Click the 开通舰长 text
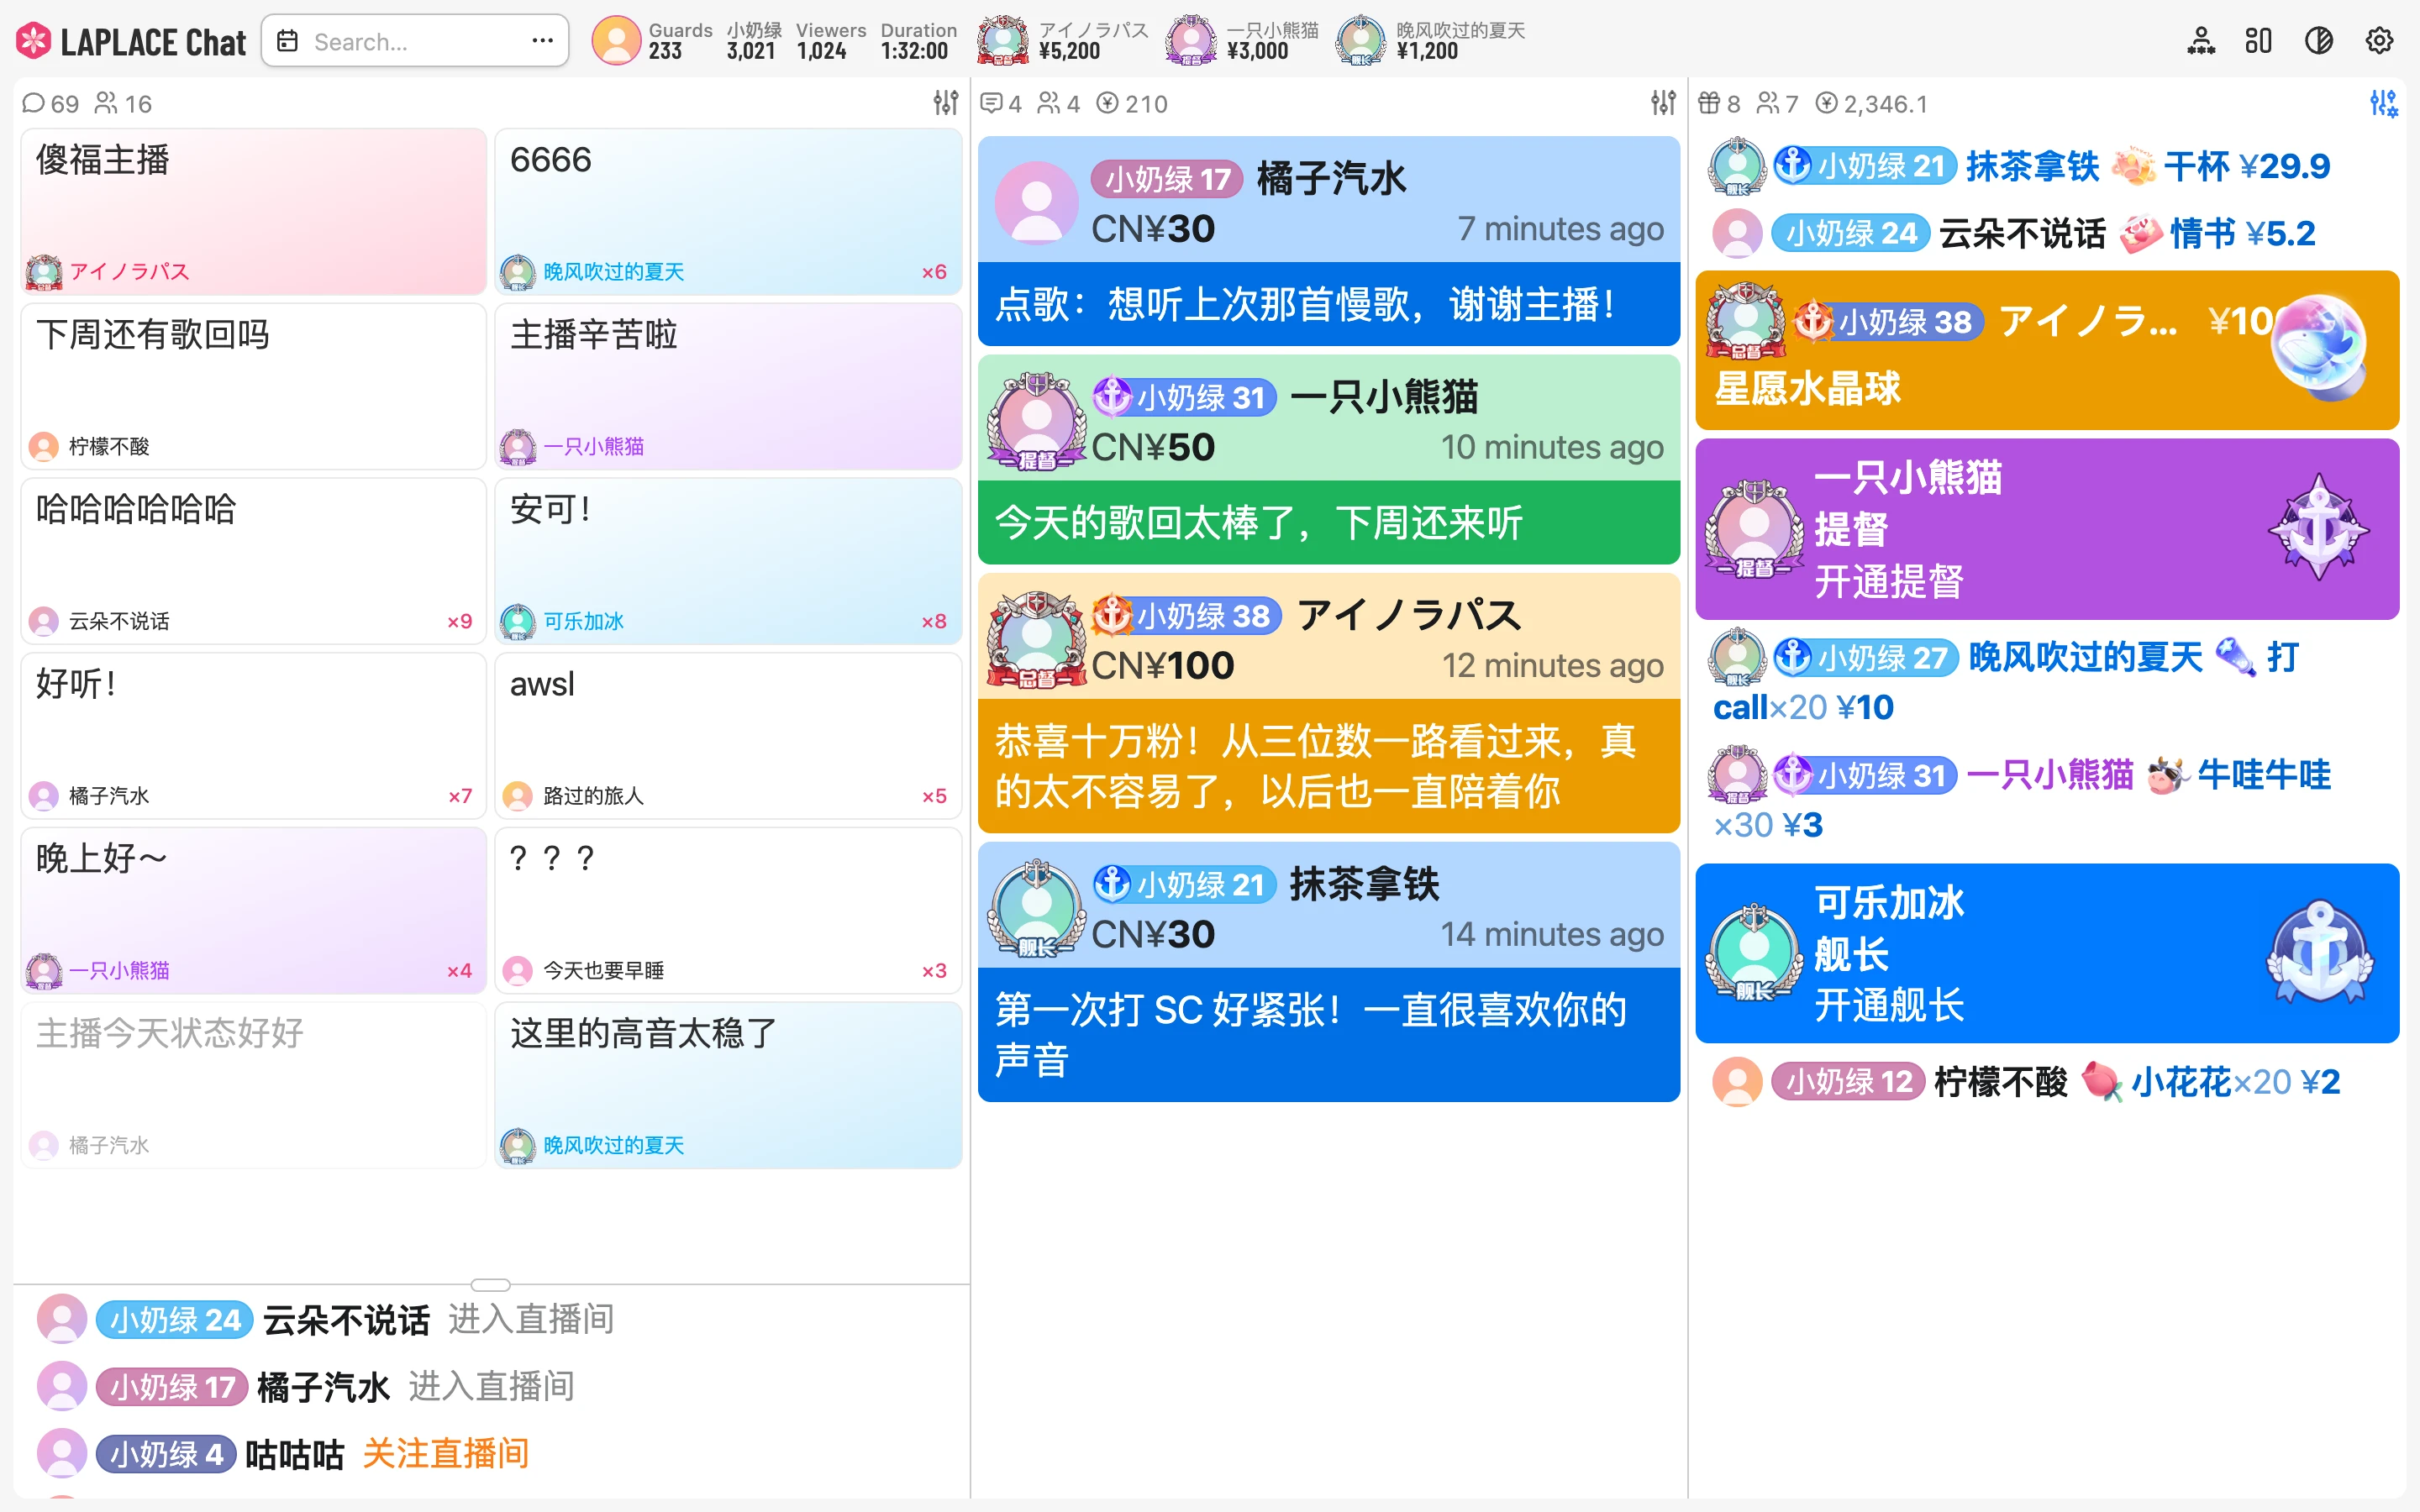Screen dimensions: 2420x1512 tap(1889, 1005)
